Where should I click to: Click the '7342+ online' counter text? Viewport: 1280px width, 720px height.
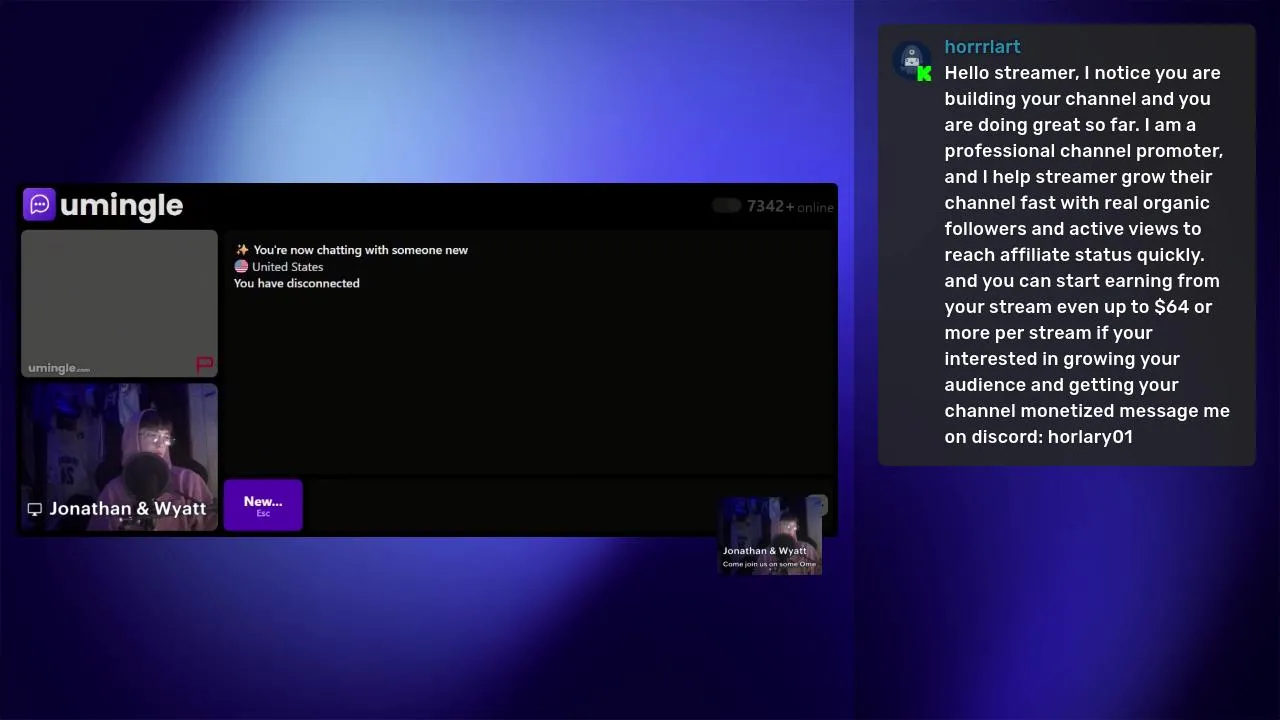790,207
